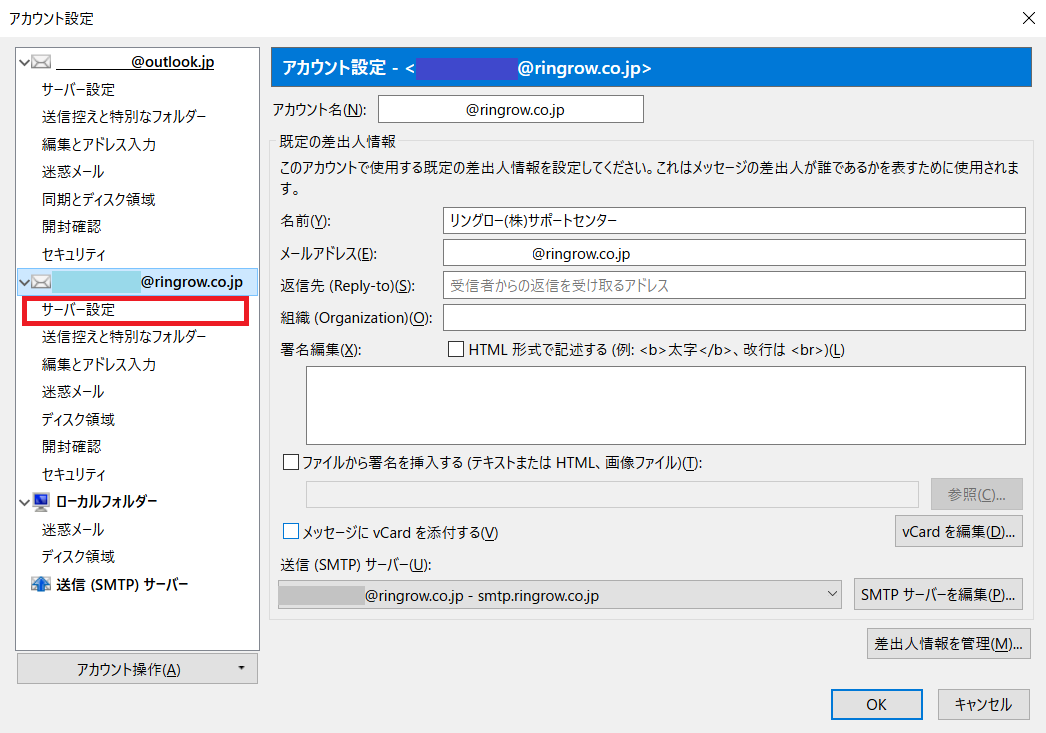This screenshot has width=1046, height=733.
Task: Click the OK button
Action: (x=876, y=704)
